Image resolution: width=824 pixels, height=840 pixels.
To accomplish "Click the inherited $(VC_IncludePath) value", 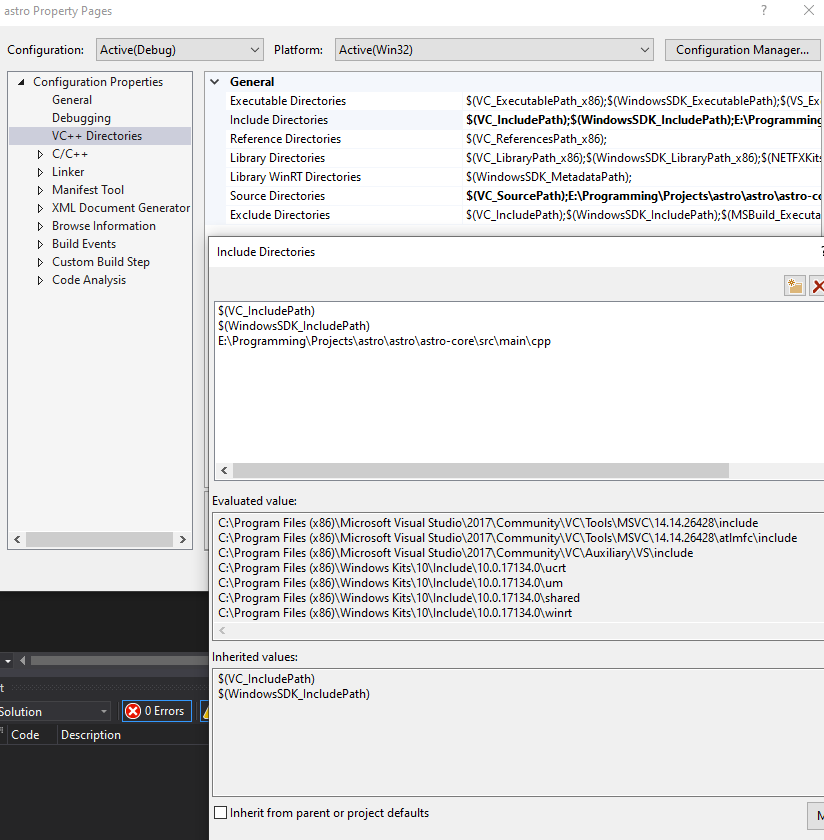I will [266, 679].
